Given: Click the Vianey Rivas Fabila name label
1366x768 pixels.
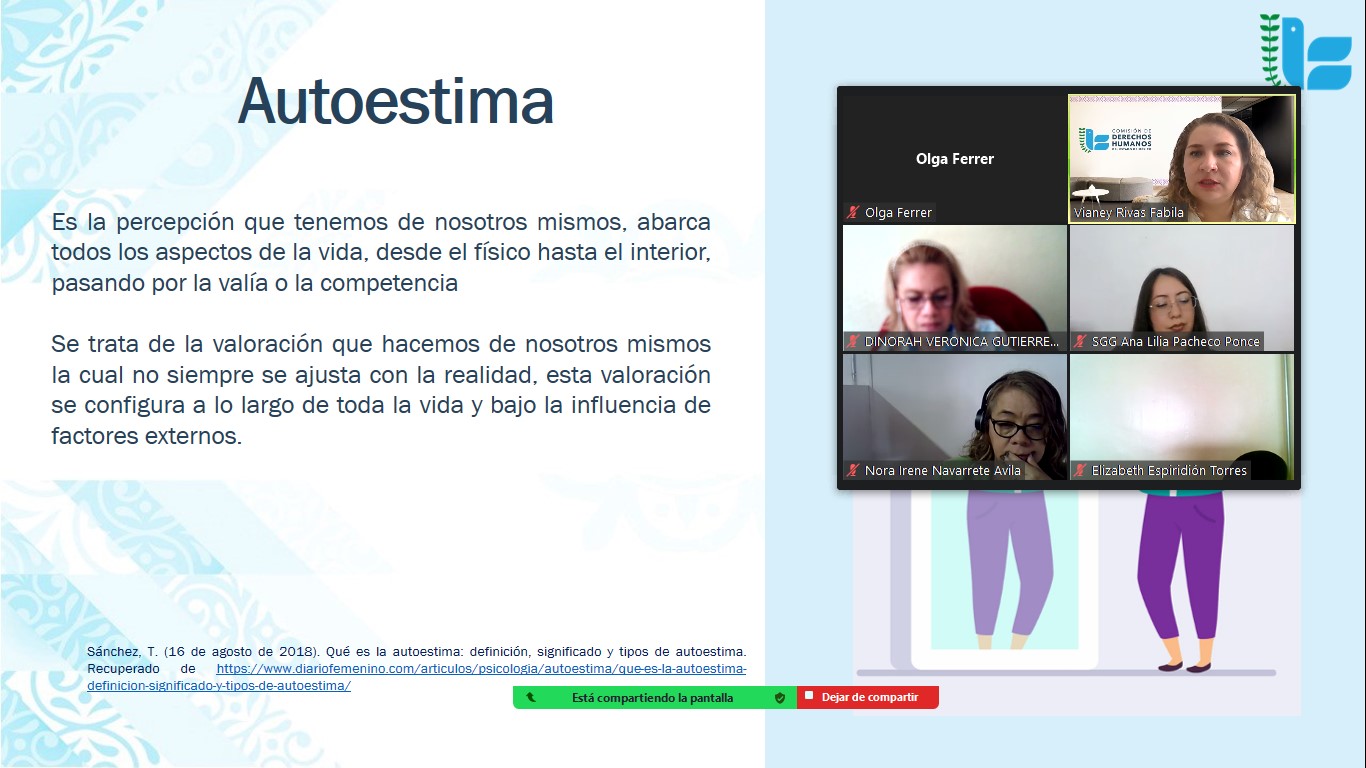Looking at the screenshot, I should click(x=1128, y=212).
